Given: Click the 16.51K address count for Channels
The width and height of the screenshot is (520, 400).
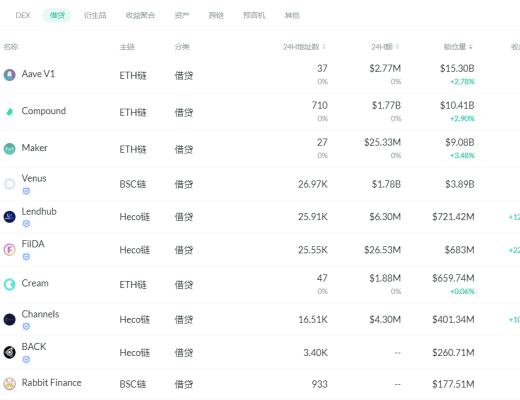Looking at the screenshot, I should pos(313,320).
